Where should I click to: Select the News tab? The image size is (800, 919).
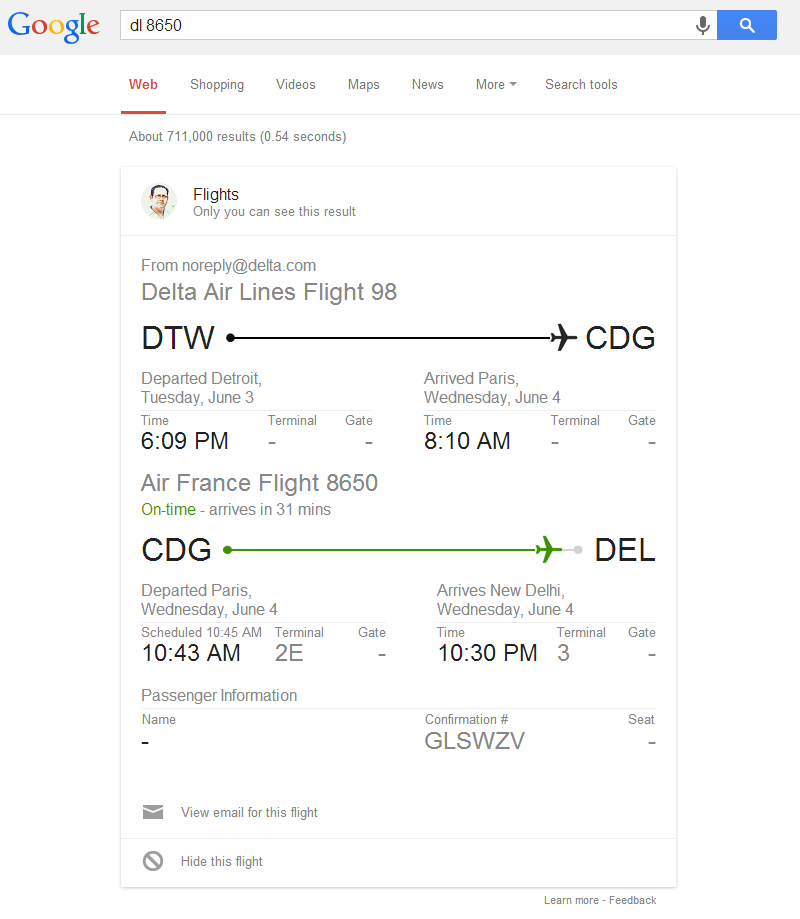coord(427,84)
